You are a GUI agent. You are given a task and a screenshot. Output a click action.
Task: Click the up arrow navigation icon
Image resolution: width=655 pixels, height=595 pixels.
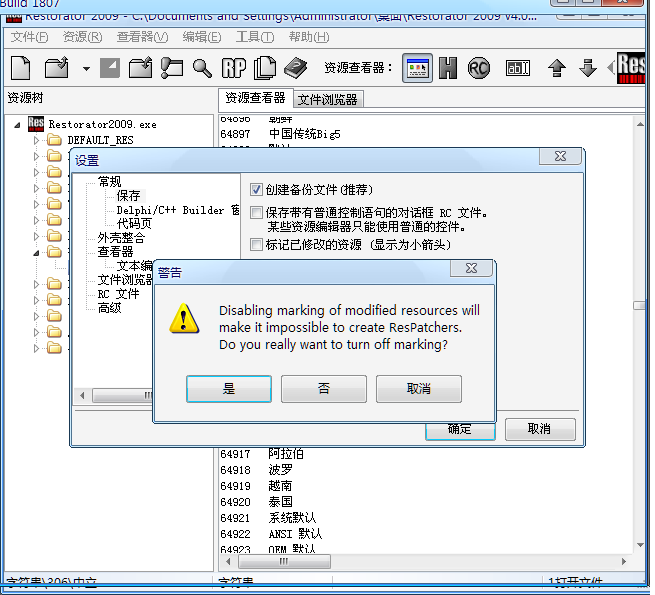tap(557, 68)
